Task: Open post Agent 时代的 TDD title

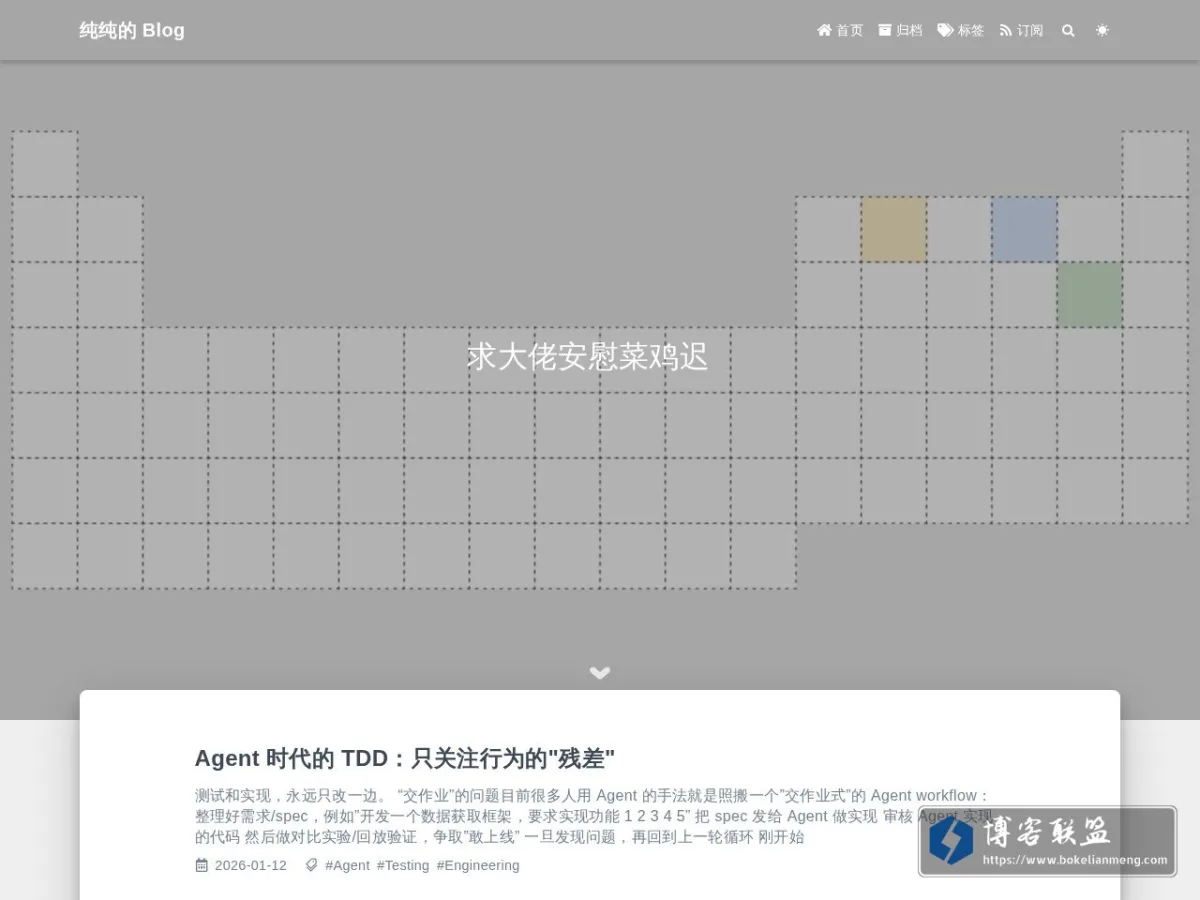Action: pos(405,758)
